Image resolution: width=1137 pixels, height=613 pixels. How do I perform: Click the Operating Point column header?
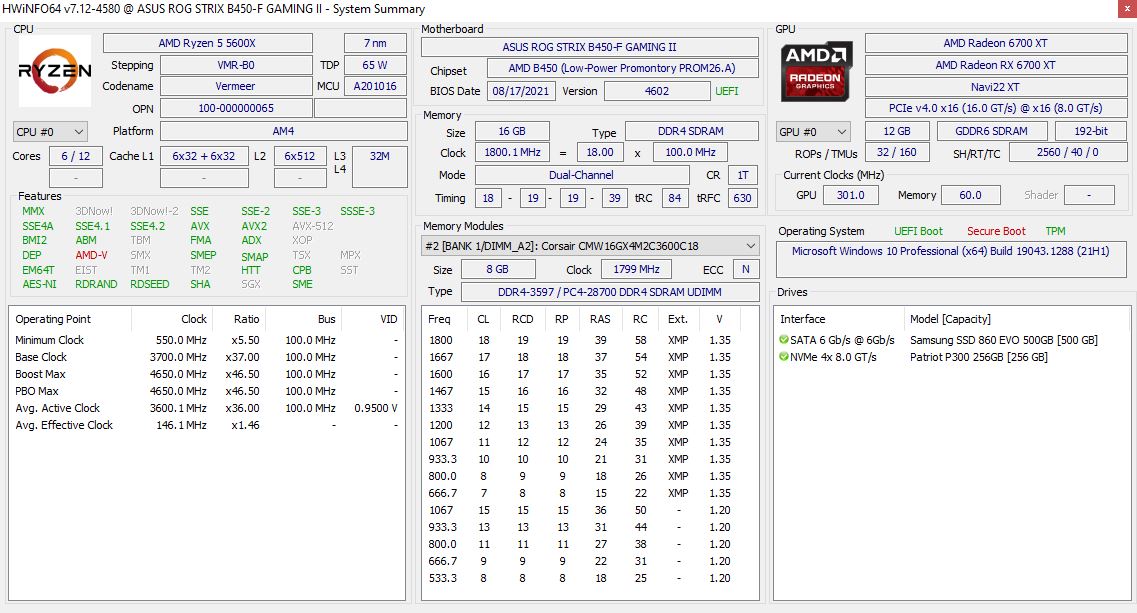tap(70, 319)
